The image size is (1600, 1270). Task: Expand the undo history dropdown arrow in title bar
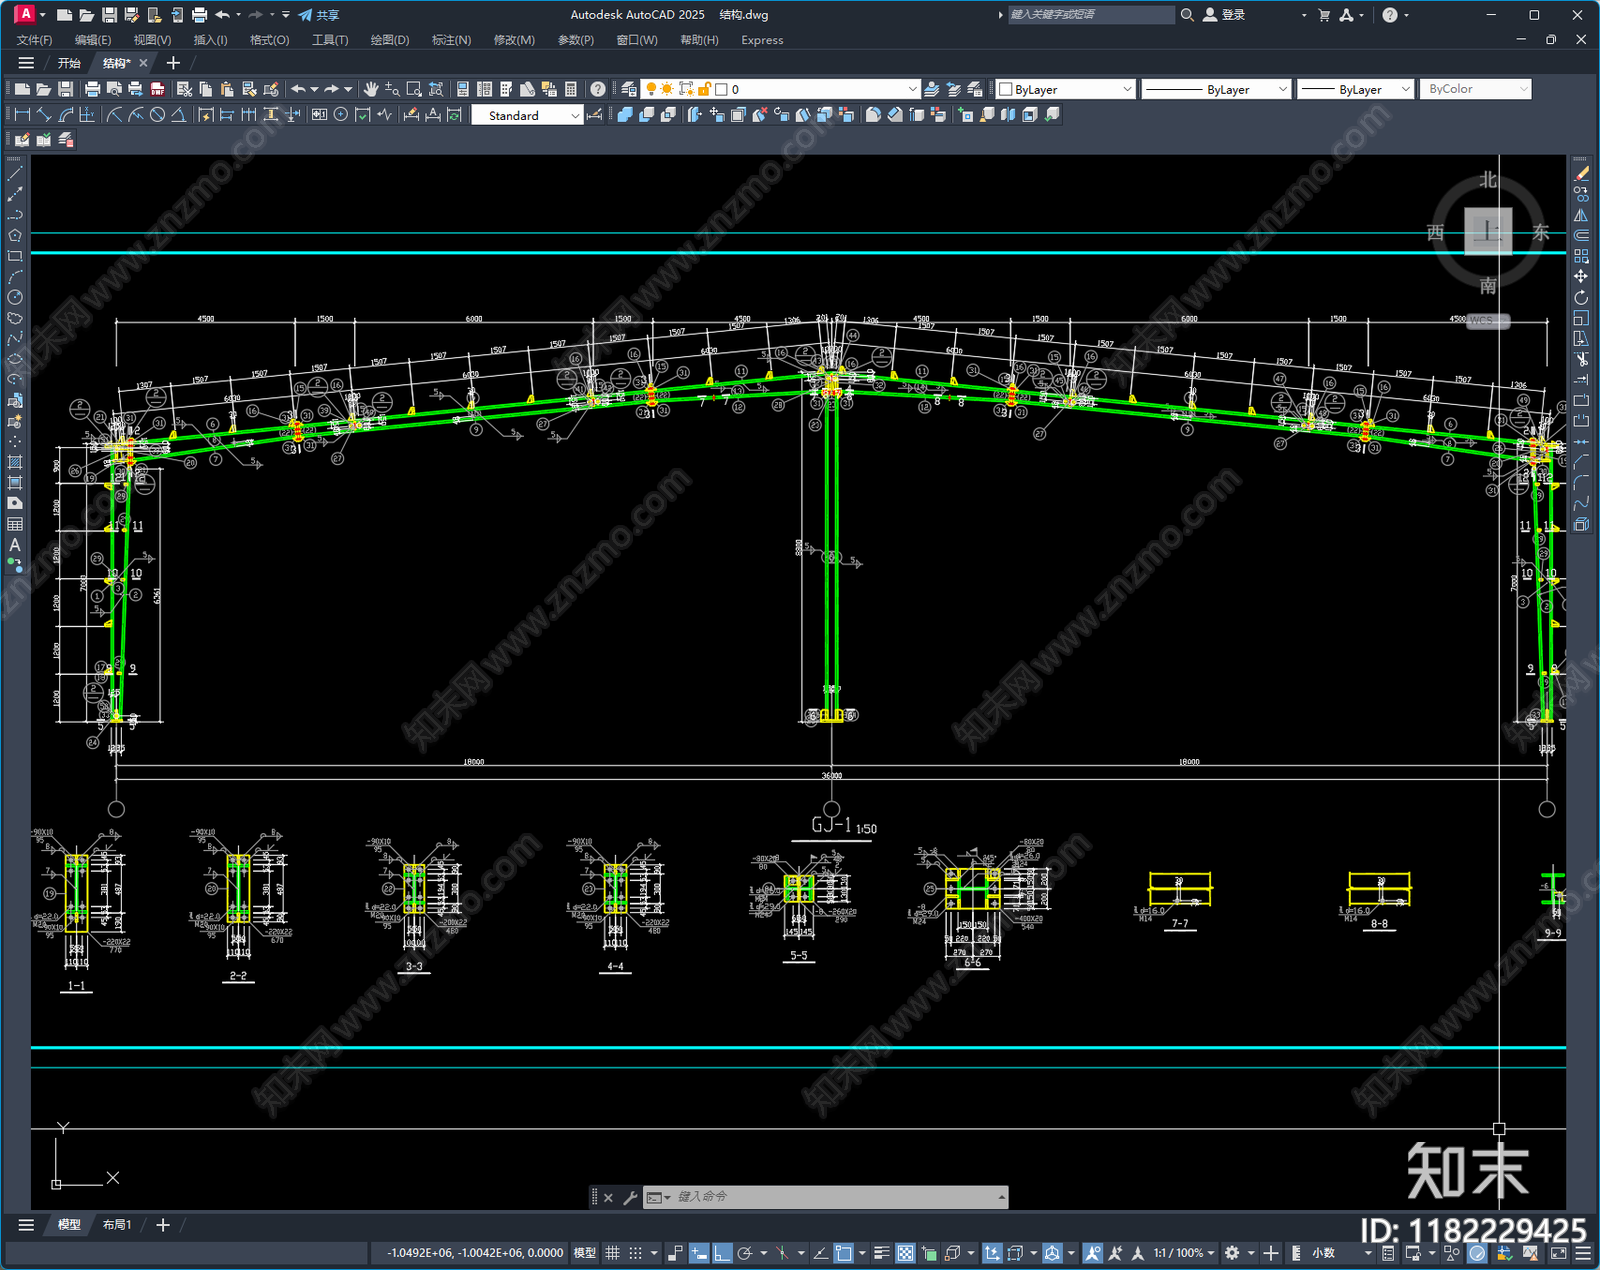coord(238,15)
